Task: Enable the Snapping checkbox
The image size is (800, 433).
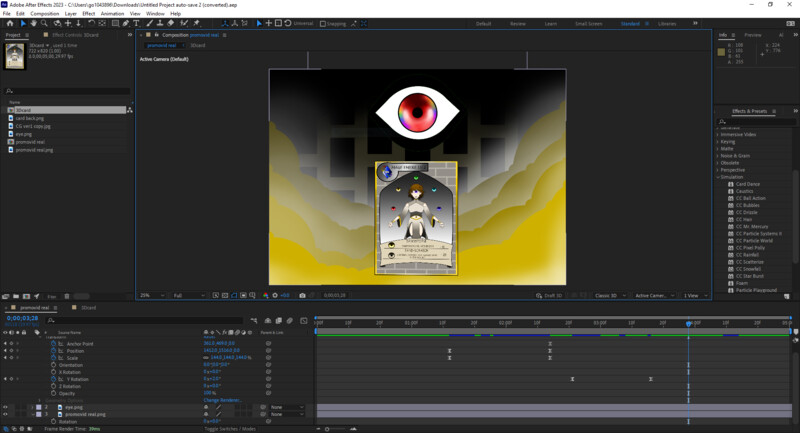Action: click(x=325, y=23)
